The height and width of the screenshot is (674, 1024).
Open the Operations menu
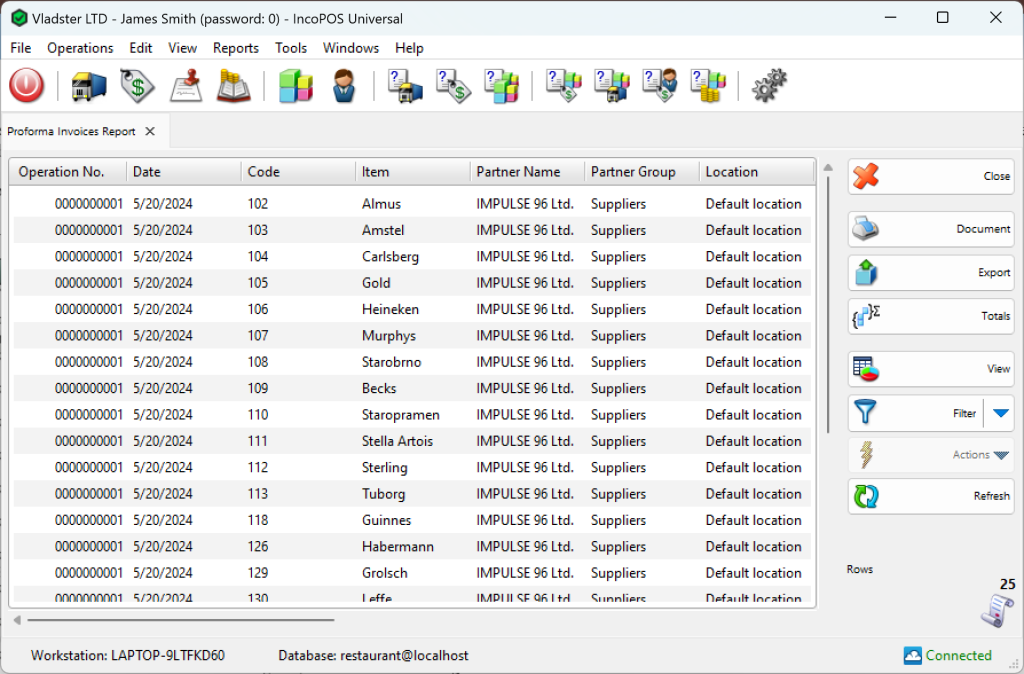pyautogui.click(x=80, y=48)
